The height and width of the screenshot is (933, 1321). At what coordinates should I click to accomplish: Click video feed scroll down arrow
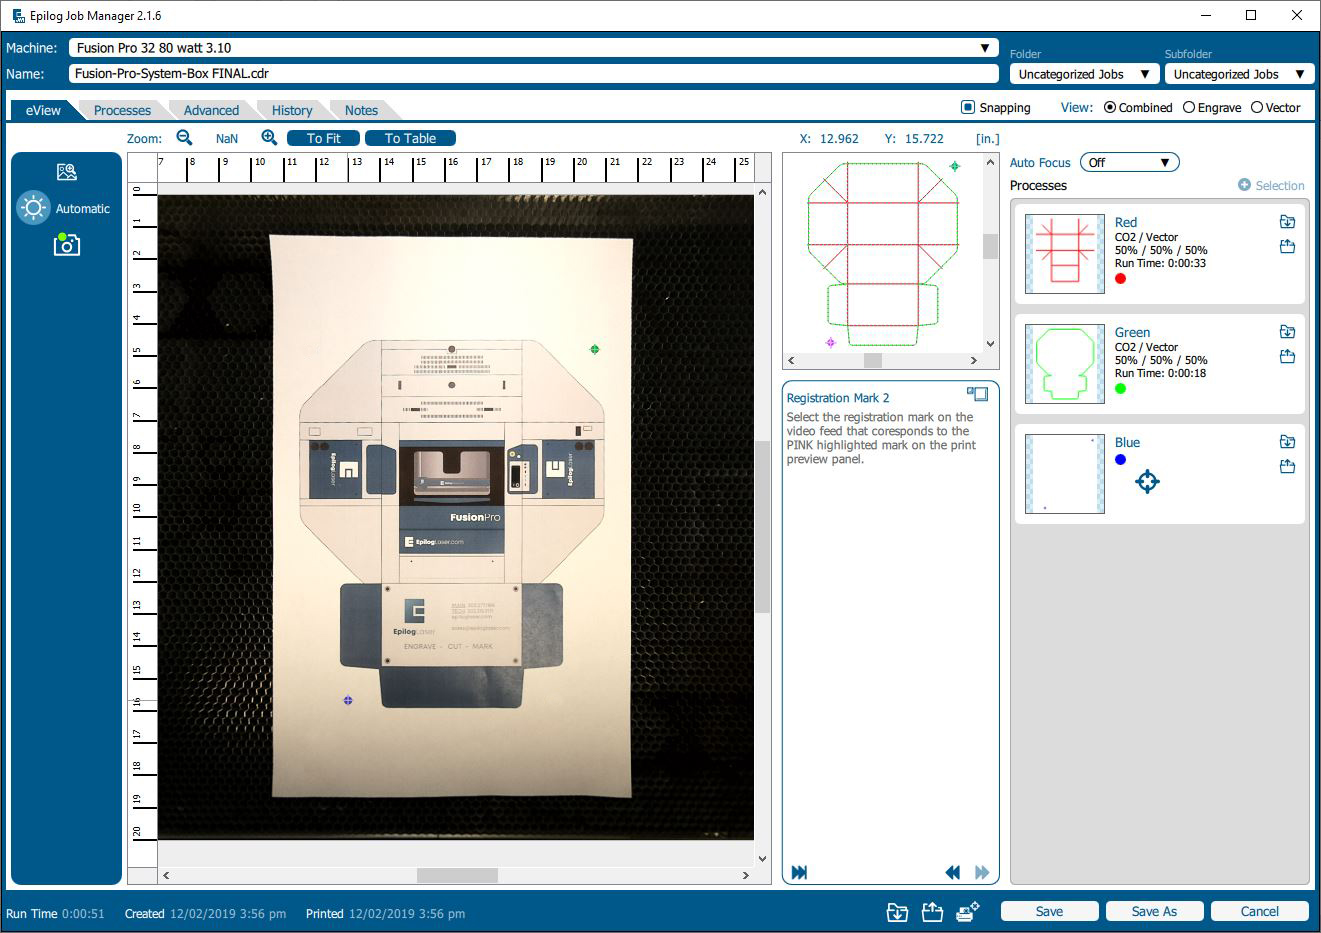click(x=763, y=858)
